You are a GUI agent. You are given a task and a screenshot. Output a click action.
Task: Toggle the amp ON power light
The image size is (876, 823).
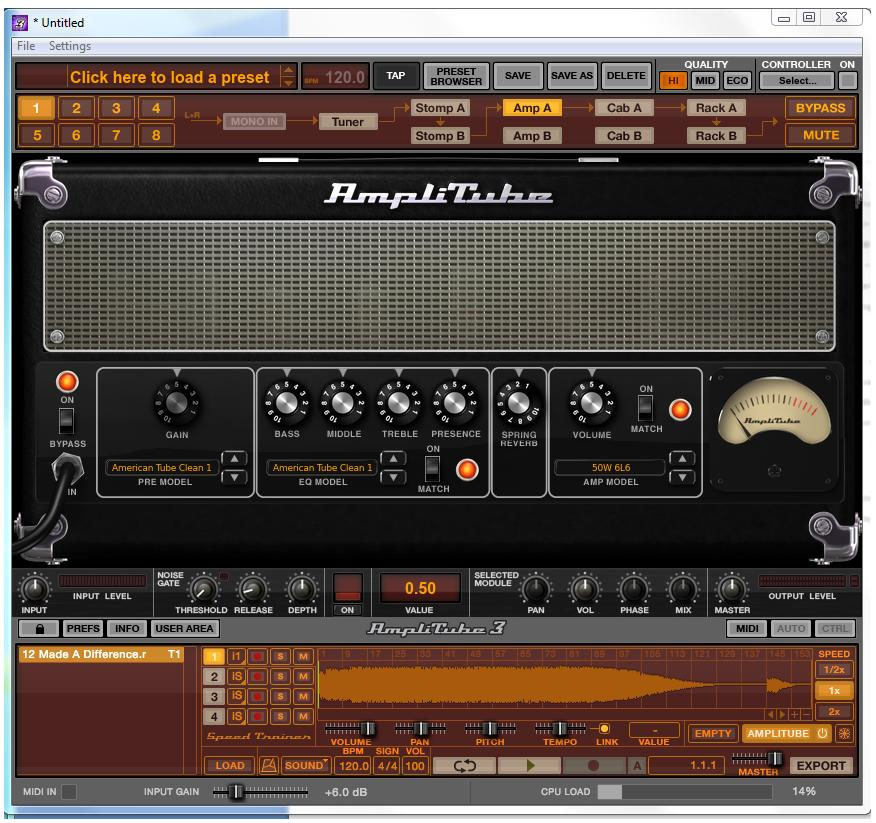[x=67, y=382]
